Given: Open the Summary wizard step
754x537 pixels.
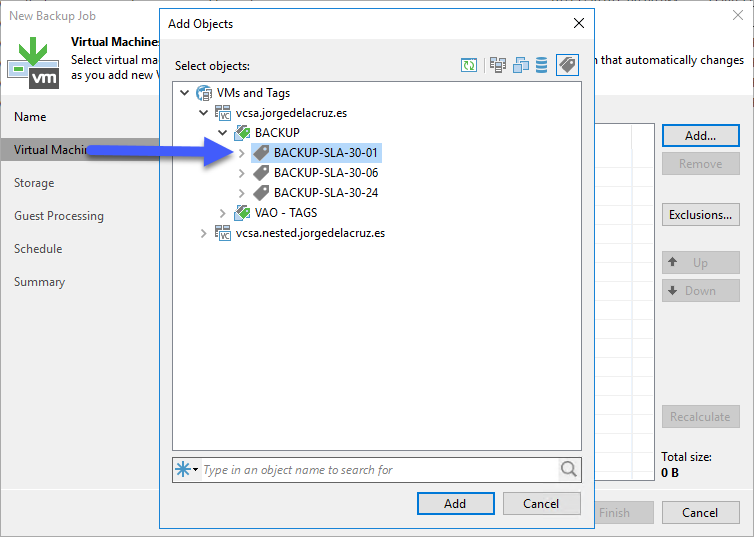Looking at the screenshot, I should (39, 282).
